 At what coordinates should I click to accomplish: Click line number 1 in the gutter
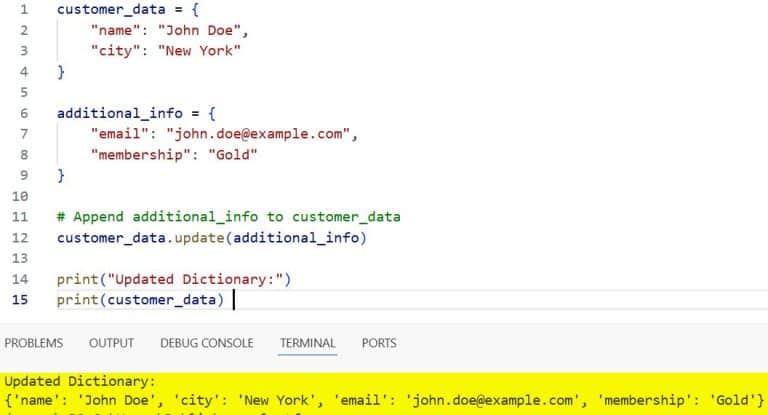(x=23, y=9)
